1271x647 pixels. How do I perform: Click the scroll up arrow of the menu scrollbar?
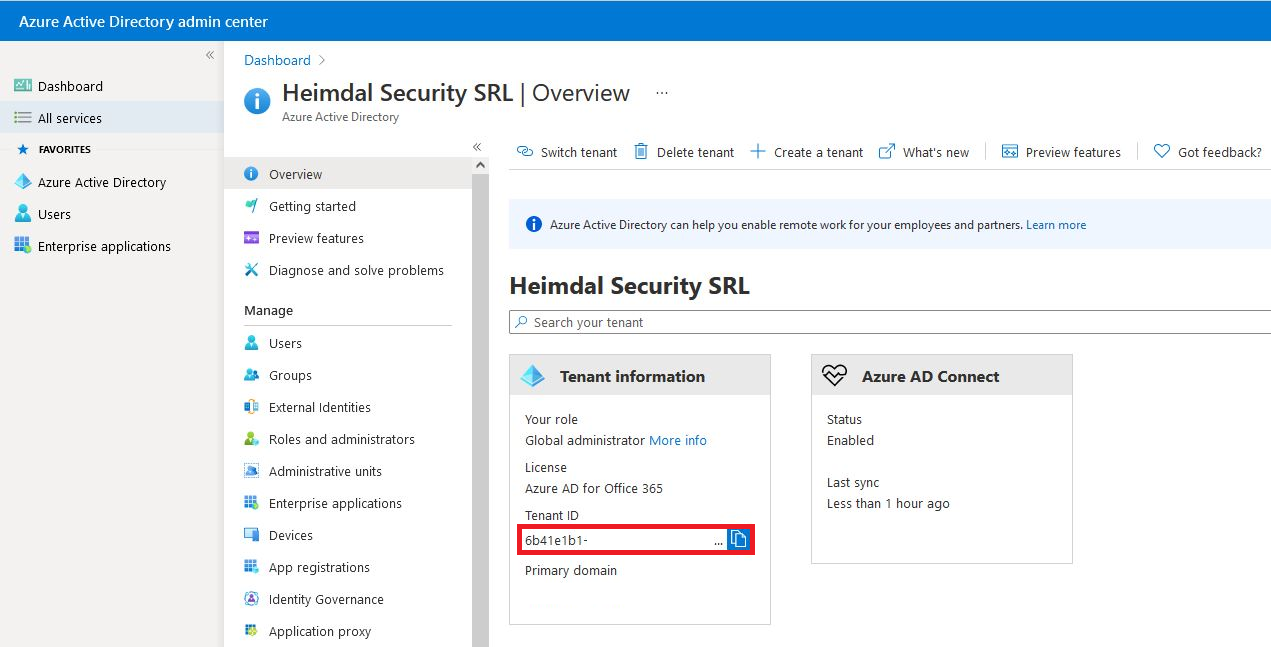480,165
